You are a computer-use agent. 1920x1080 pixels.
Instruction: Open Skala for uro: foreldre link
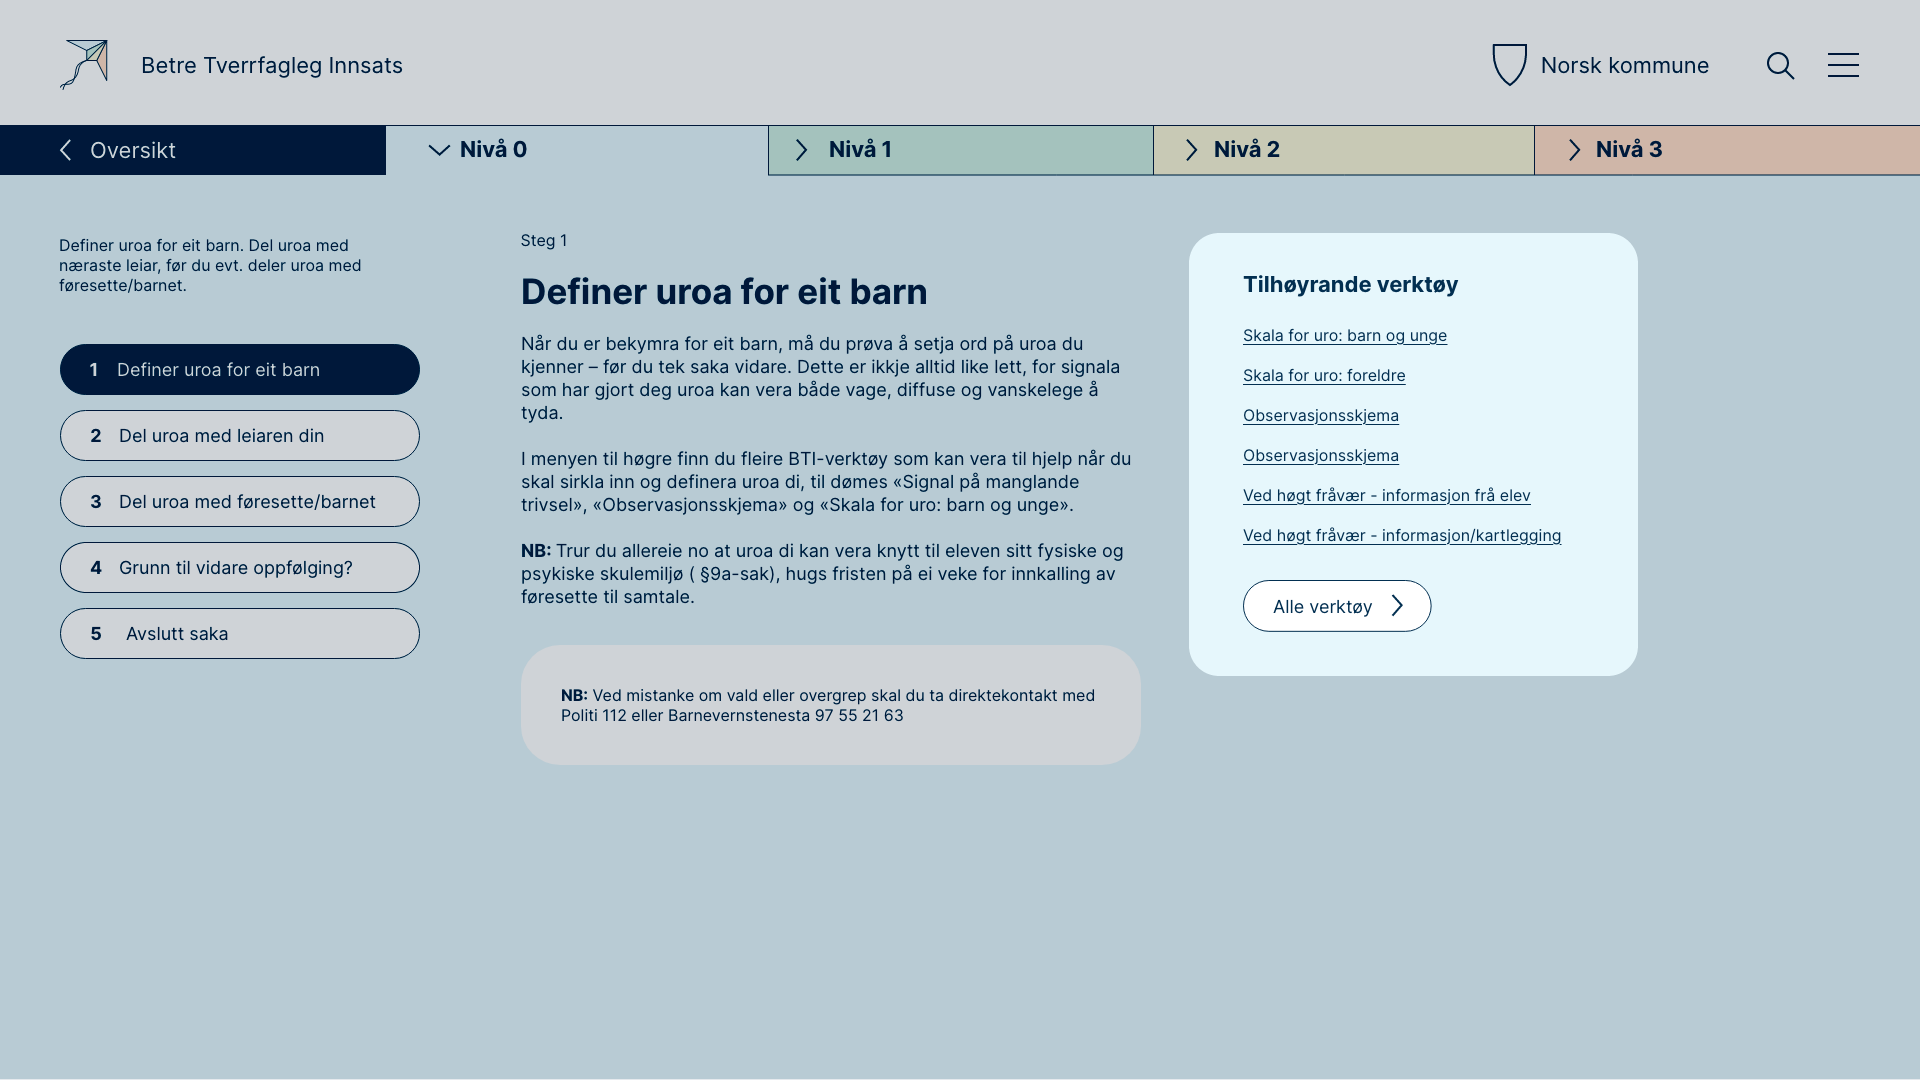(x=1323, y=376)
